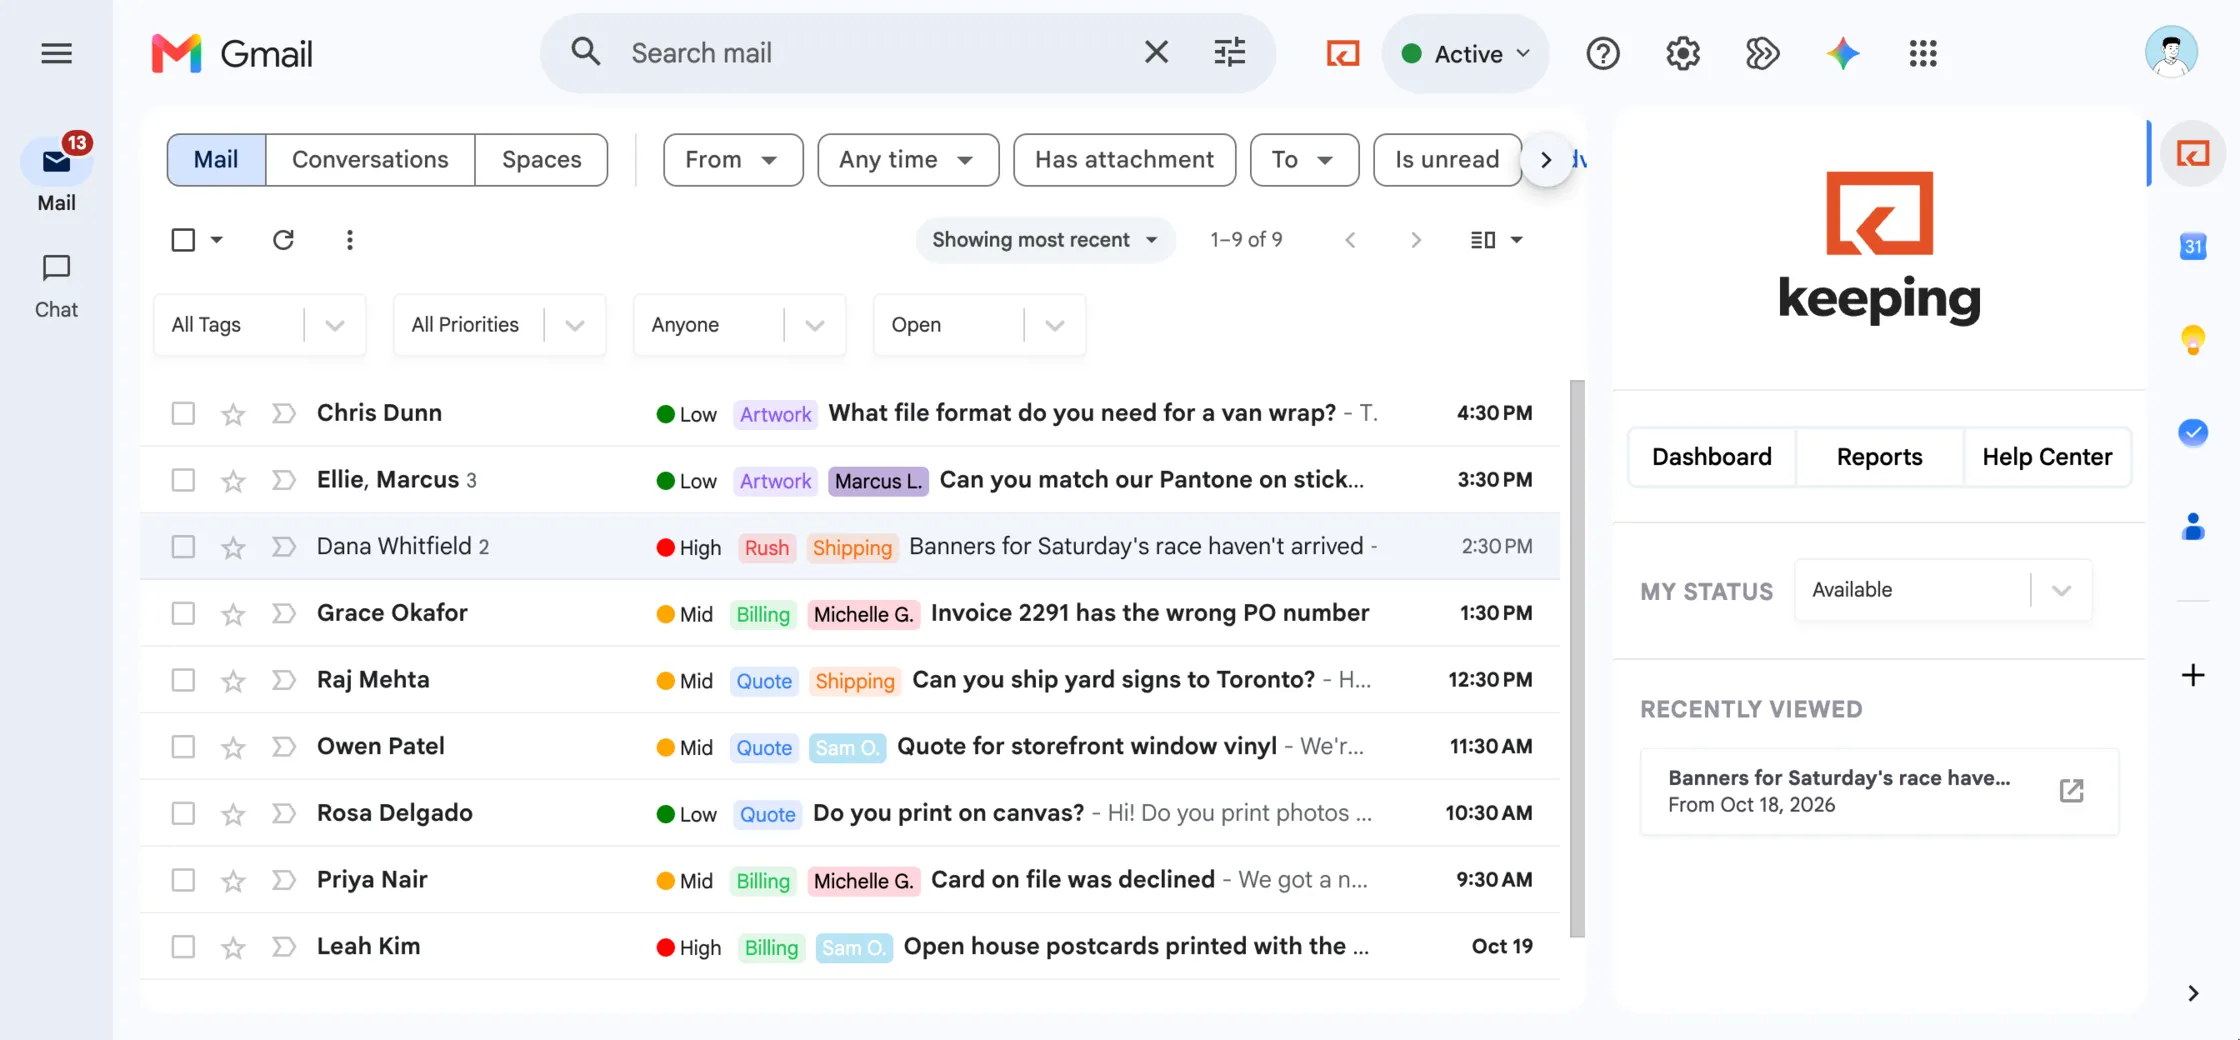The image size is (2240, 1040).
Task: Select the Leah Kim email checkbox
Action: coord(183,946)
